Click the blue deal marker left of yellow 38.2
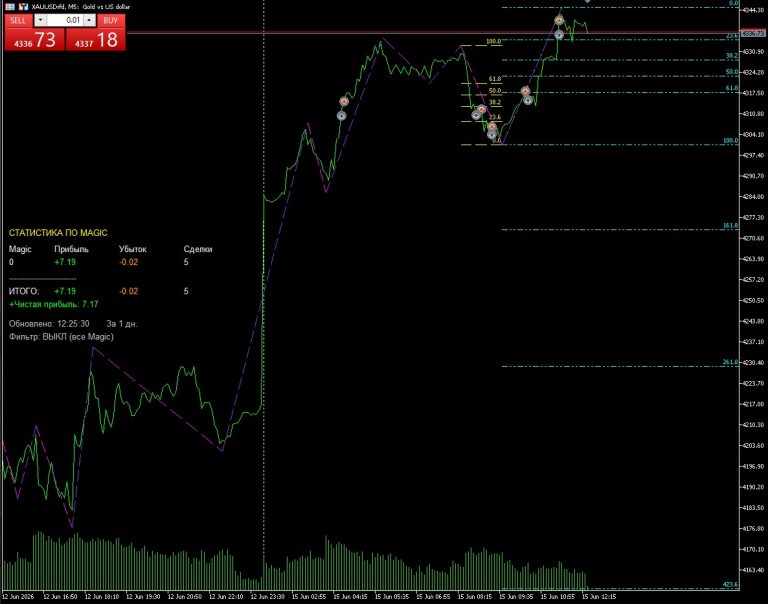Screen dimensions: 768x604 point(476,115)
